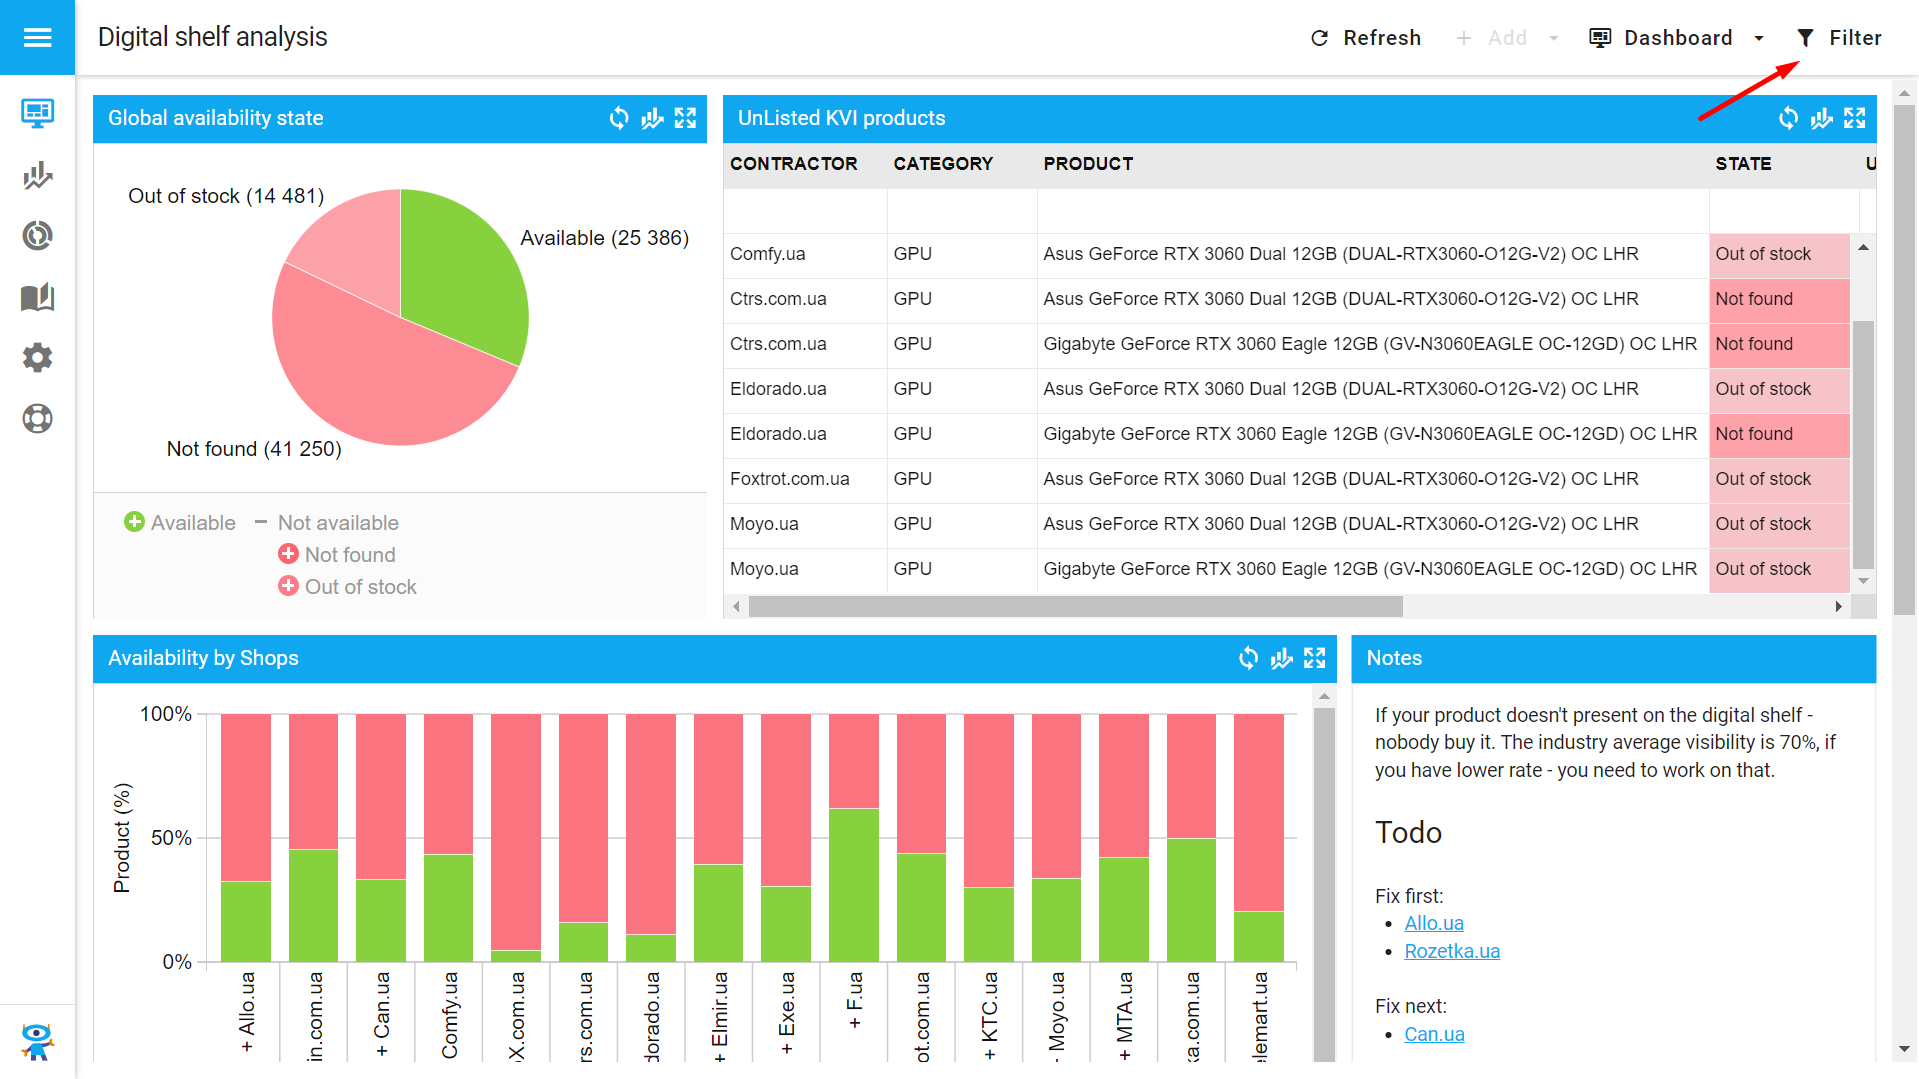Open chart export icon in Availability by Shops
The width and height of the screenshot is (1919, 1079).
click(1281, 658)
